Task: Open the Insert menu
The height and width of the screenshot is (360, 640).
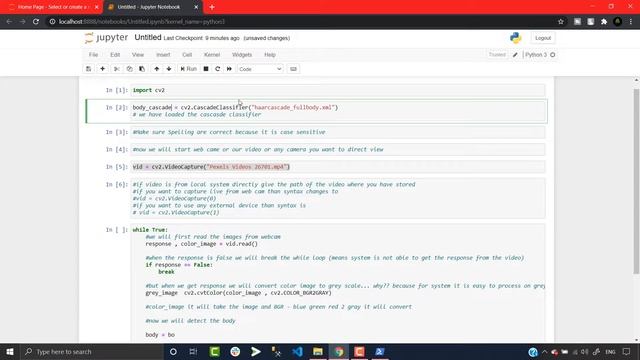Action: [x=163, y=55]
